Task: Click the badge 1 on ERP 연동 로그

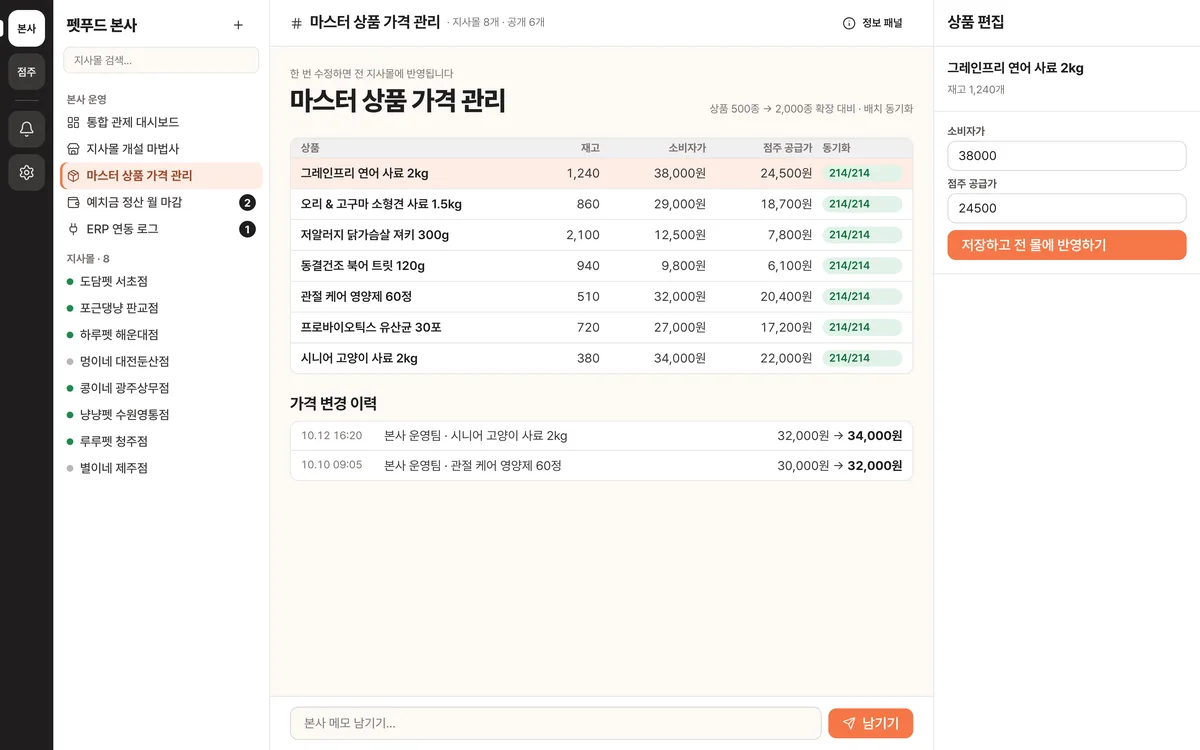Action: click(x=247, y=229)
